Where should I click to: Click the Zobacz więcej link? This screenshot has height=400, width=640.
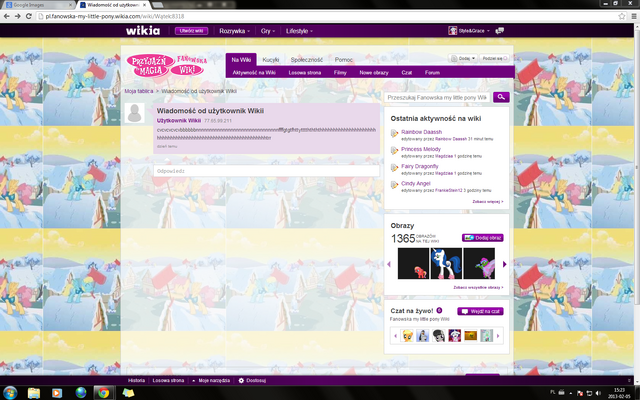(488, 202)
